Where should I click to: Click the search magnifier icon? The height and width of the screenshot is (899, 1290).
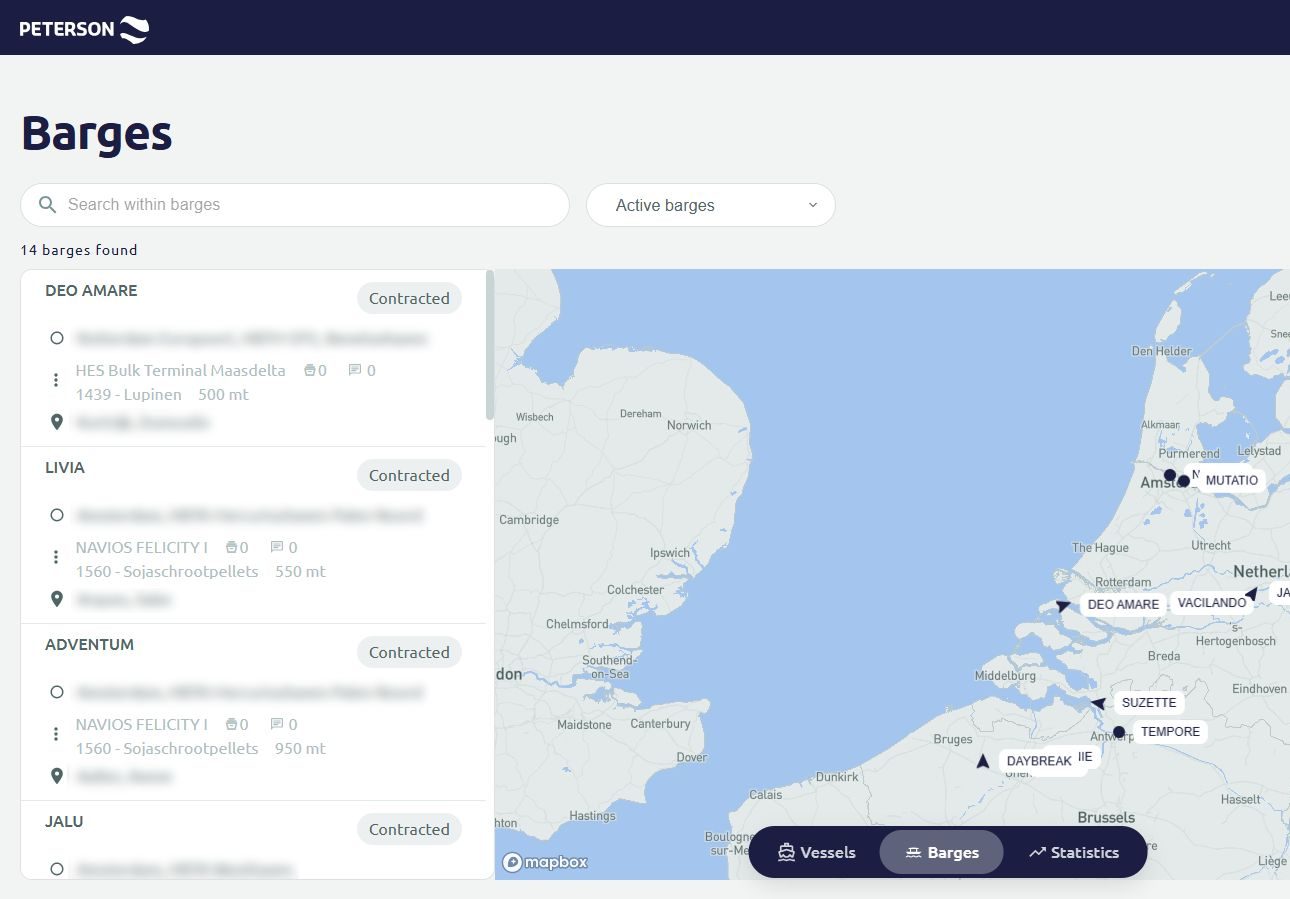point(47,205)
